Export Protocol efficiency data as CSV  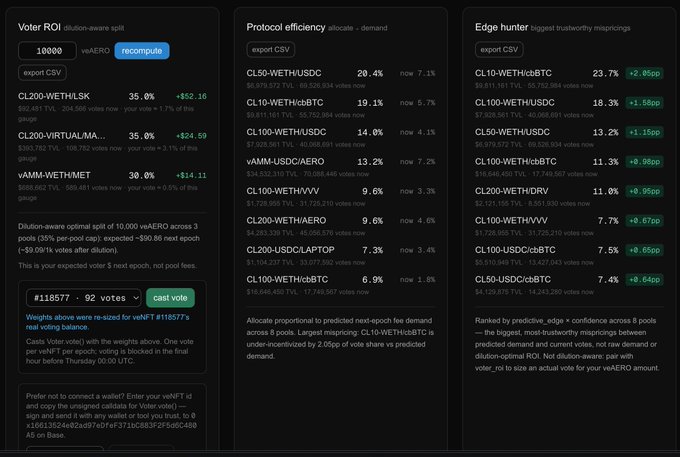[x=271, y=49]
